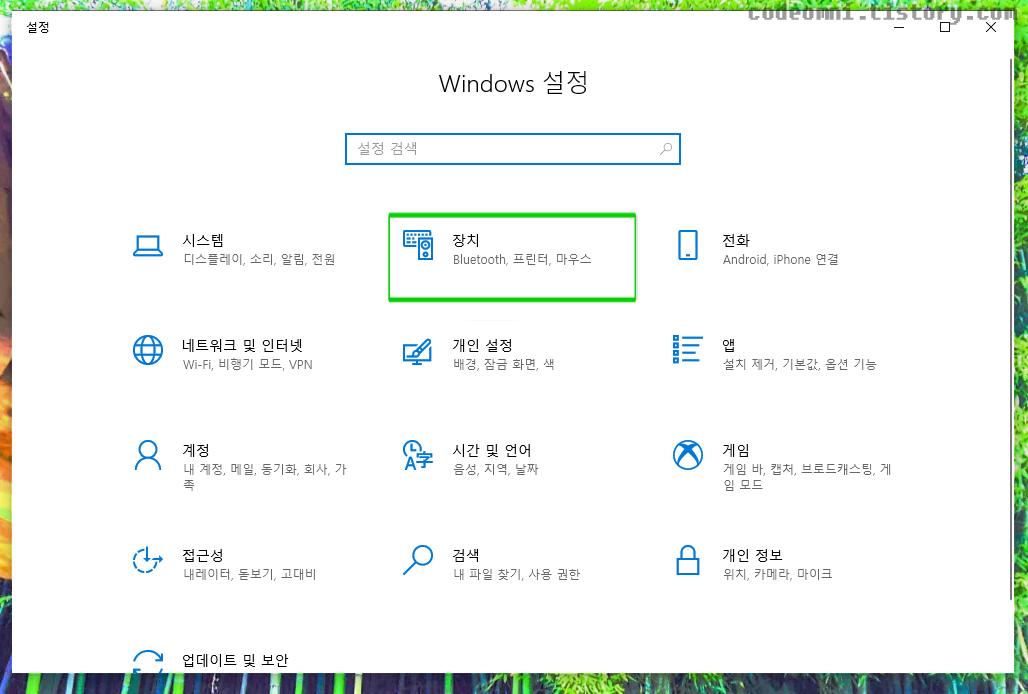The height and width of the screenshot is (694, 1028).
Task: Select the 네트워크 및 인터넷 title
Action: [x=243, y=345]
